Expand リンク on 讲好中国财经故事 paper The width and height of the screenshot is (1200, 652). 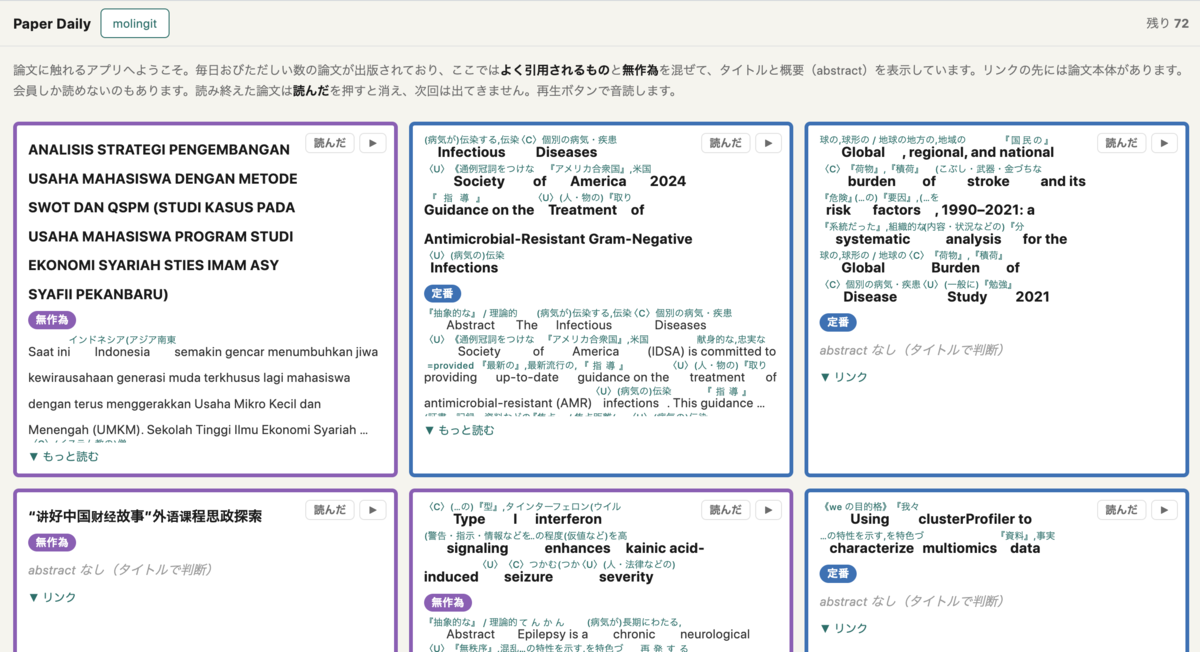pos(52,597)
